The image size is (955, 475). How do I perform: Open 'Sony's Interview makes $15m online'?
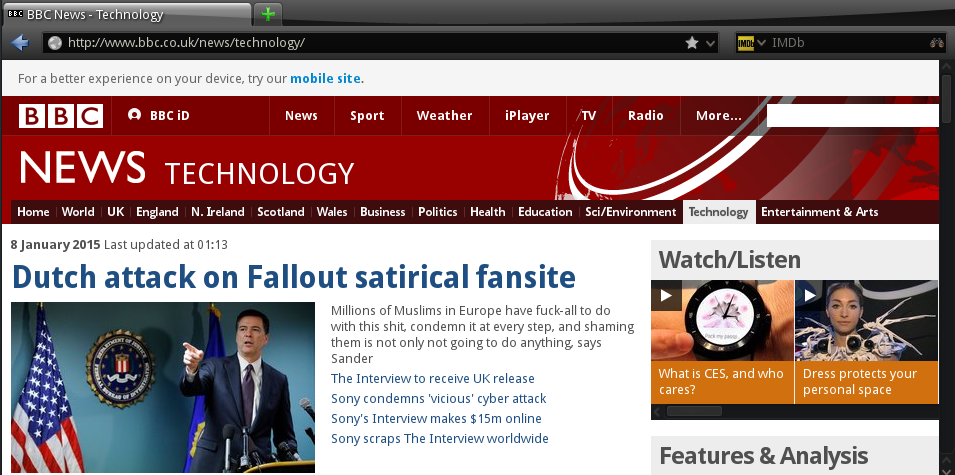coord(436,419)
